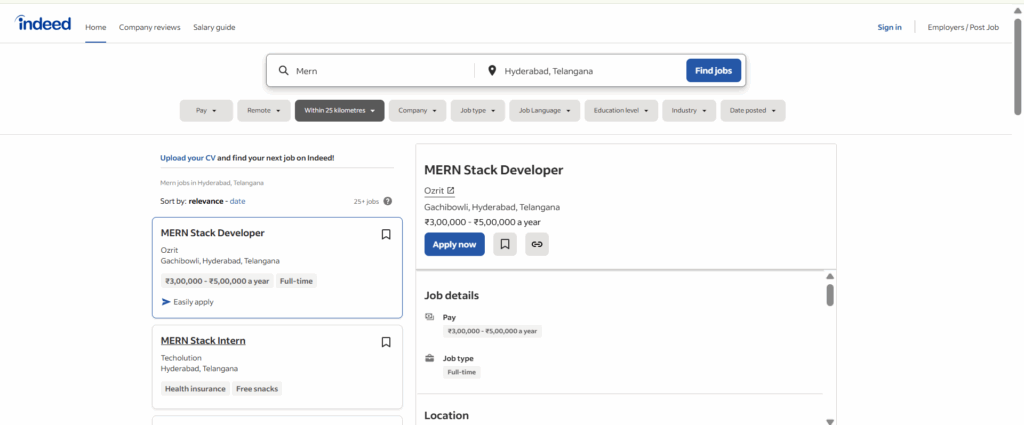
Task: Click the job details panel scrollbar
Action: coord(830,295)
